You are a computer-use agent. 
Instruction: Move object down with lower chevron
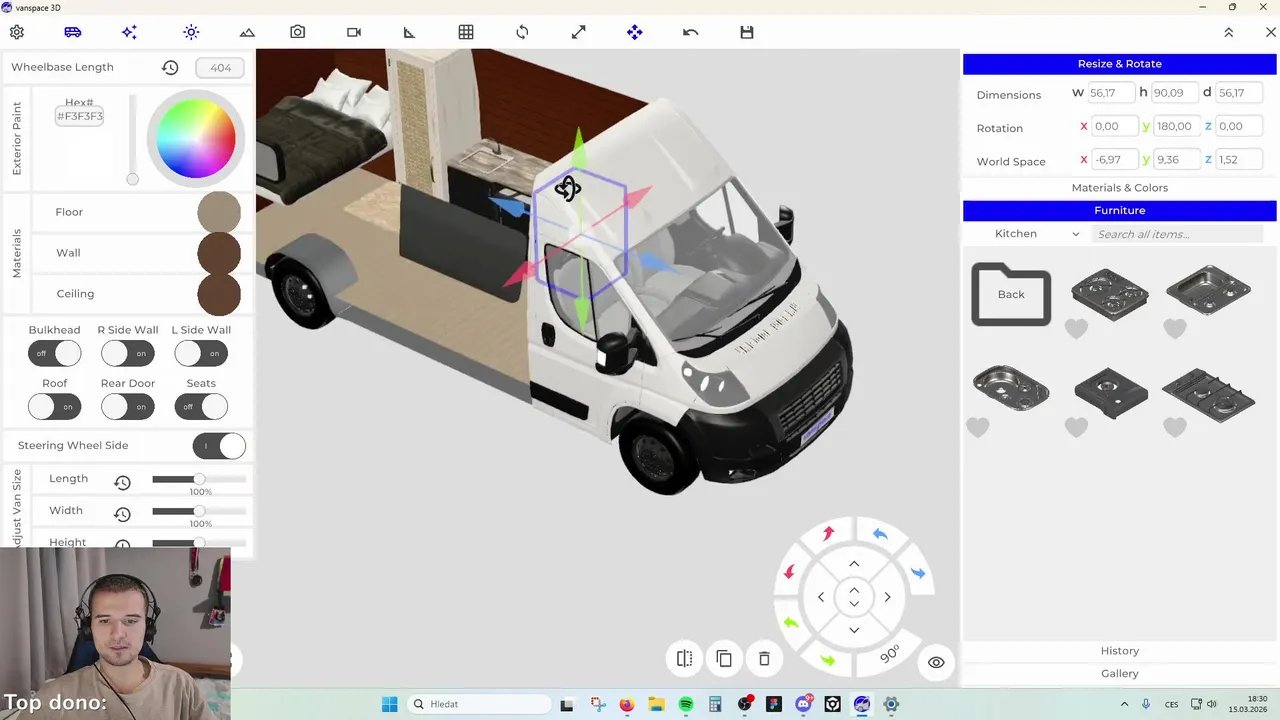[x=854, y=630]
